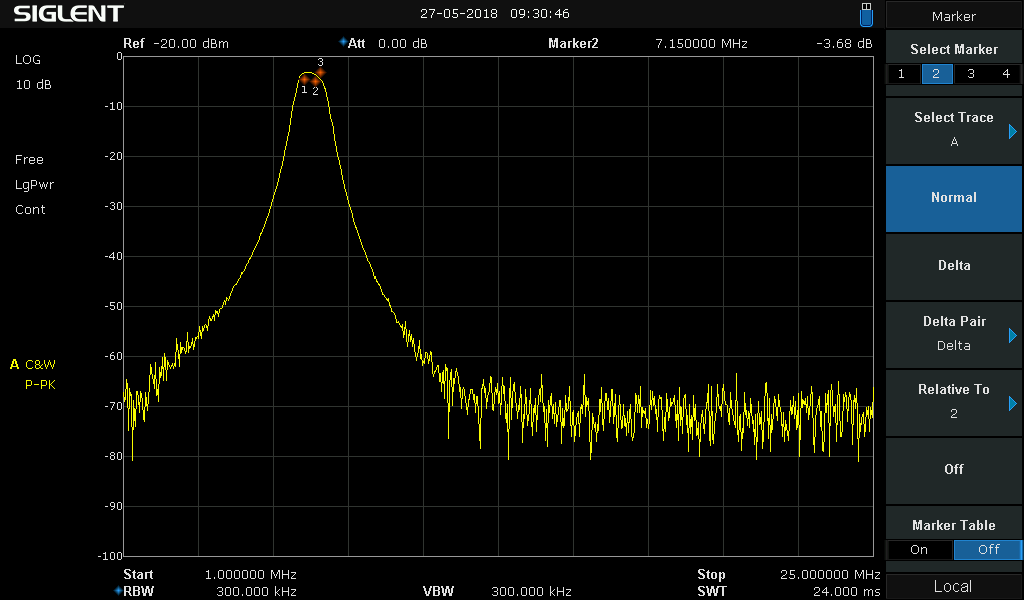
Task: Click the P-PK detector label
Action: [40, 385]
